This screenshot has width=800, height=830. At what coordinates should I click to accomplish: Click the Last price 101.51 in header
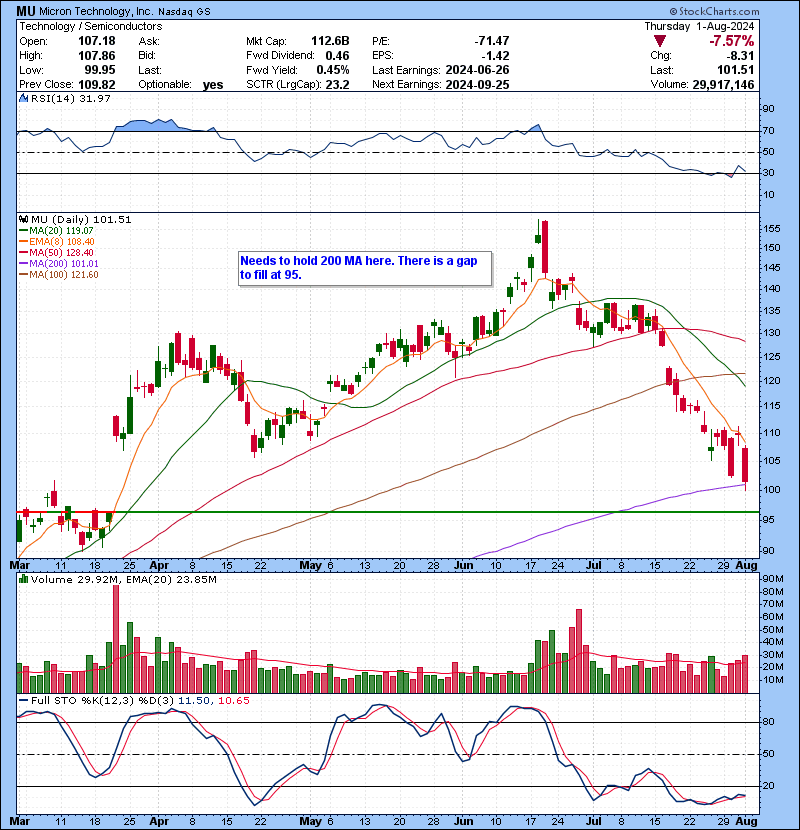point(736,70)
